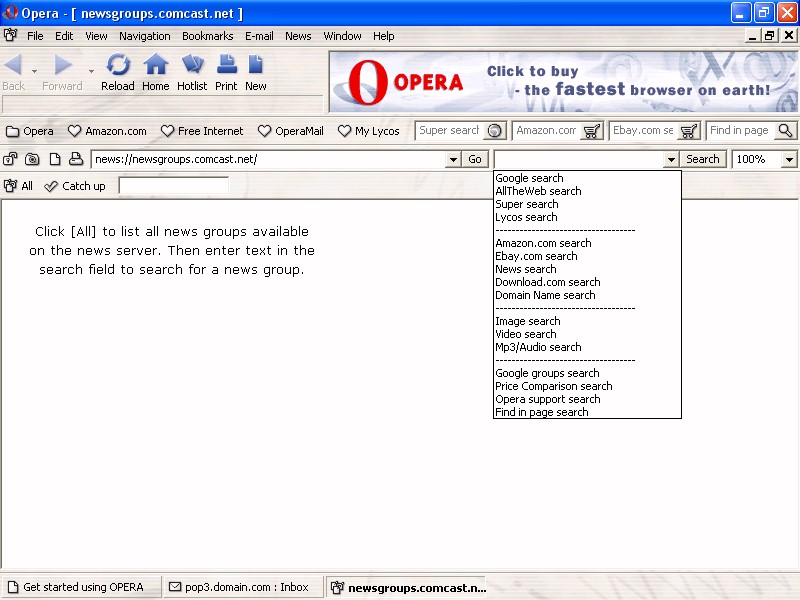
Task: Open the Navigation menu
Action: (145, 36)
